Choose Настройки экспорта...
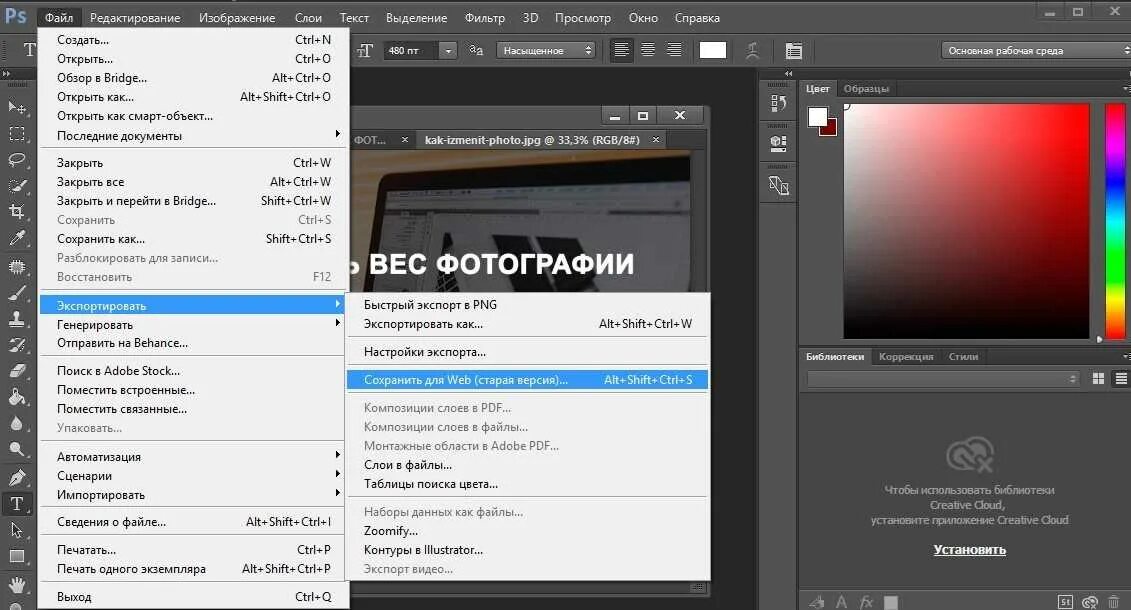The height and width of the screenshot is (610, 1131). [x=527, y=352]
